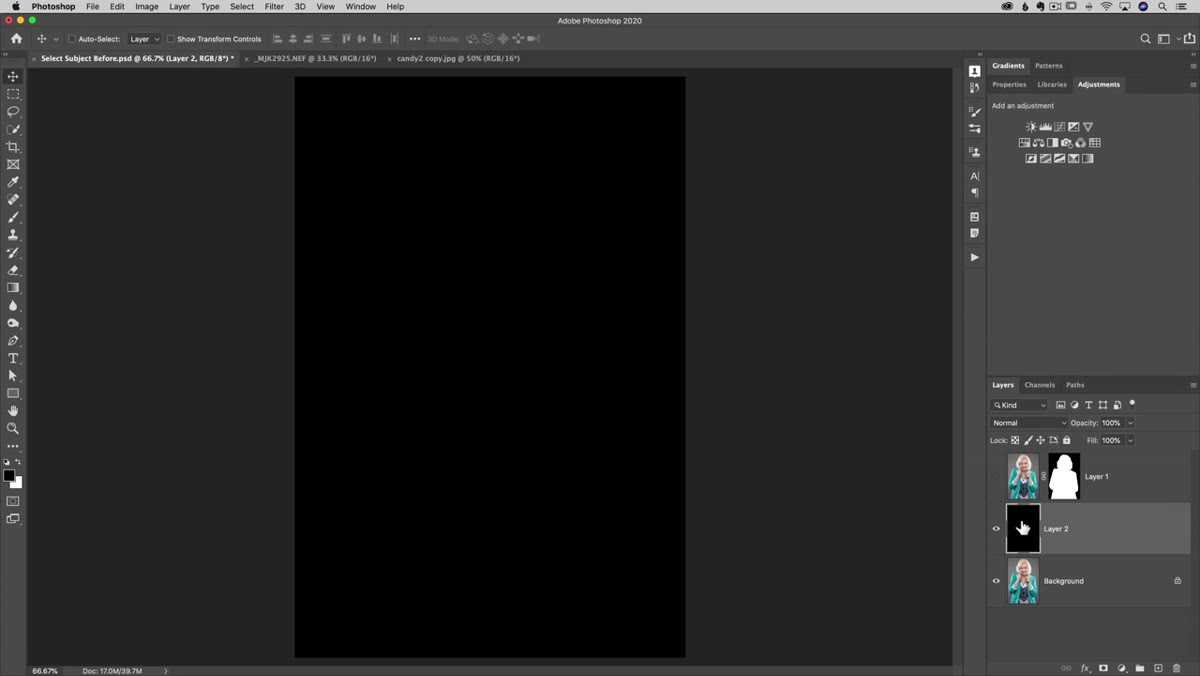
Task: Click the Layer 1 mask thumbnail
Action: point(1064,477)
